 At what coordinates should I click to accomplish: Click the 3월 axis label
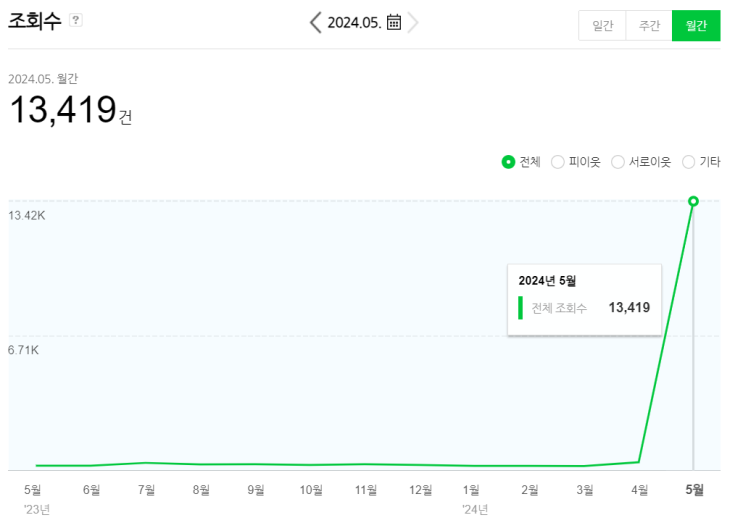click(585, 490)
